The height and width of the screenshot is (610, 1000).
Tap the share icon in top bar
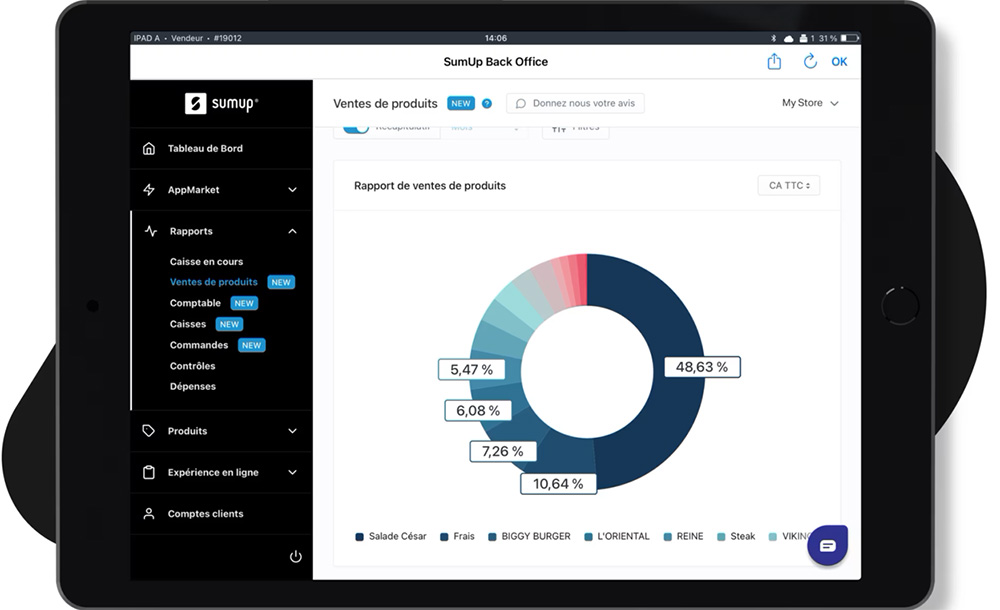[x=774, y=62]
